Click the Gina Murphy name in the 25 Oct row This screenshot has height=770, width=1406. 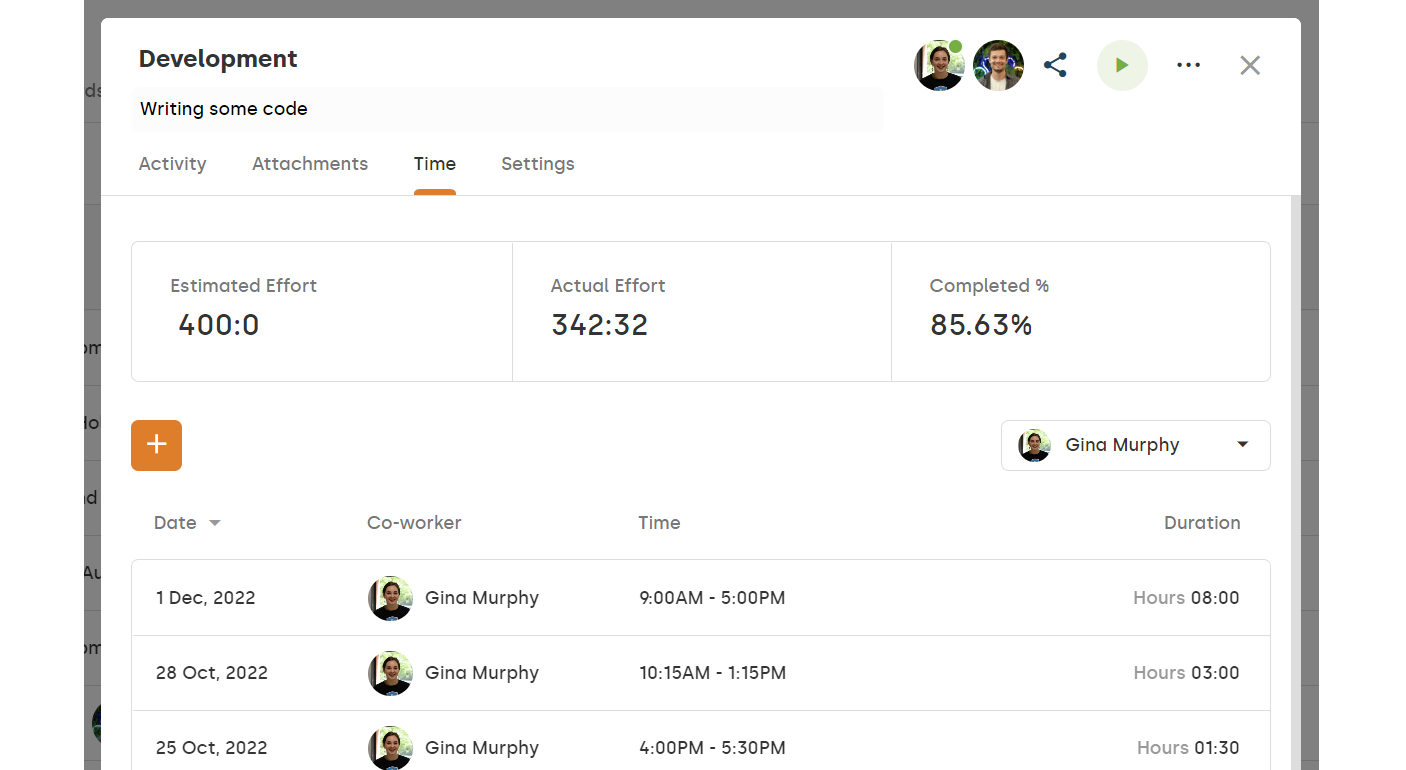[482, 748]
